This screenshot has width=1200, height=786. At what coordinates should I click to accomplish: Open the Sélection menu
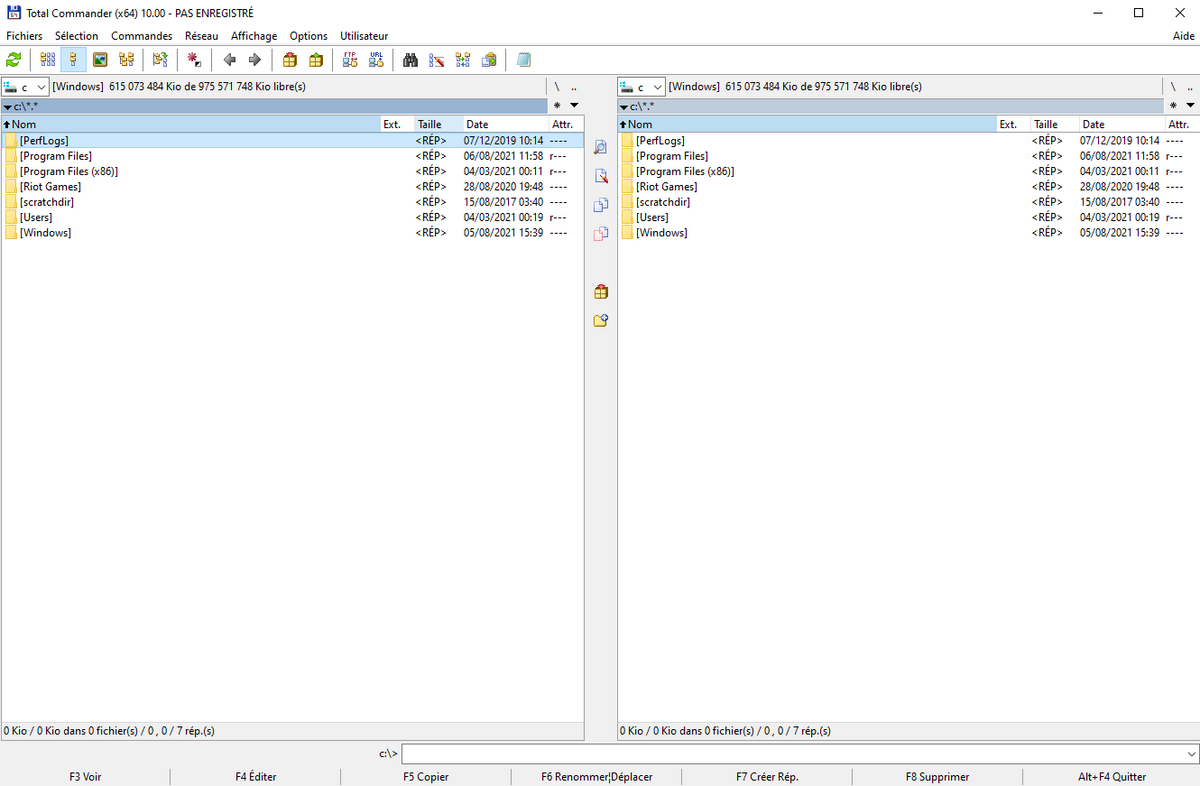tap(77, 36)
